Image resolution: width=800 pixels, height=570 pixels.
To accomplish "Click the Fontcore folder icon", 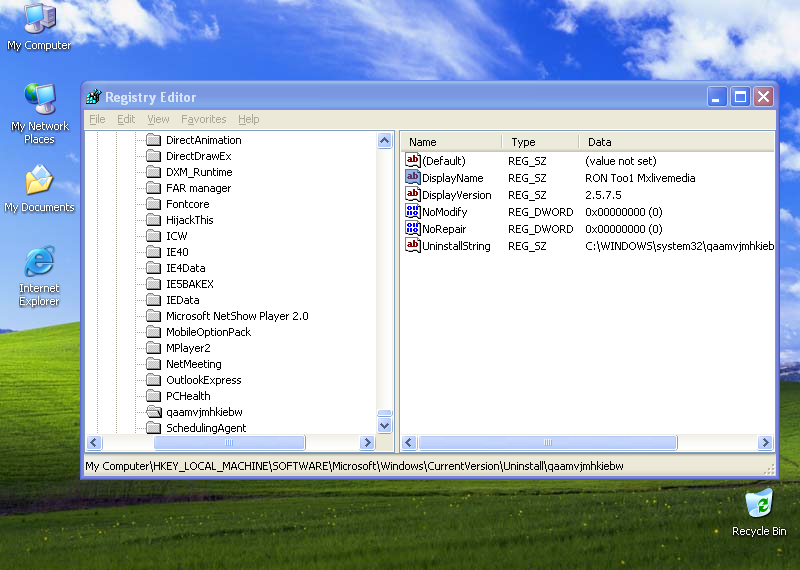I will 153,204.
